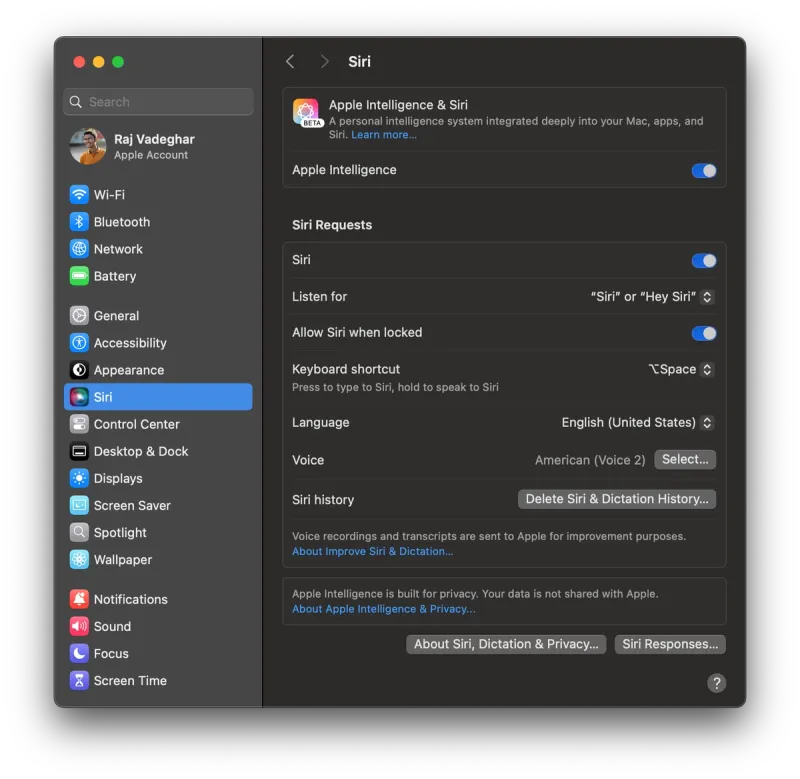Click the Displays sun icon

(79, 478)
